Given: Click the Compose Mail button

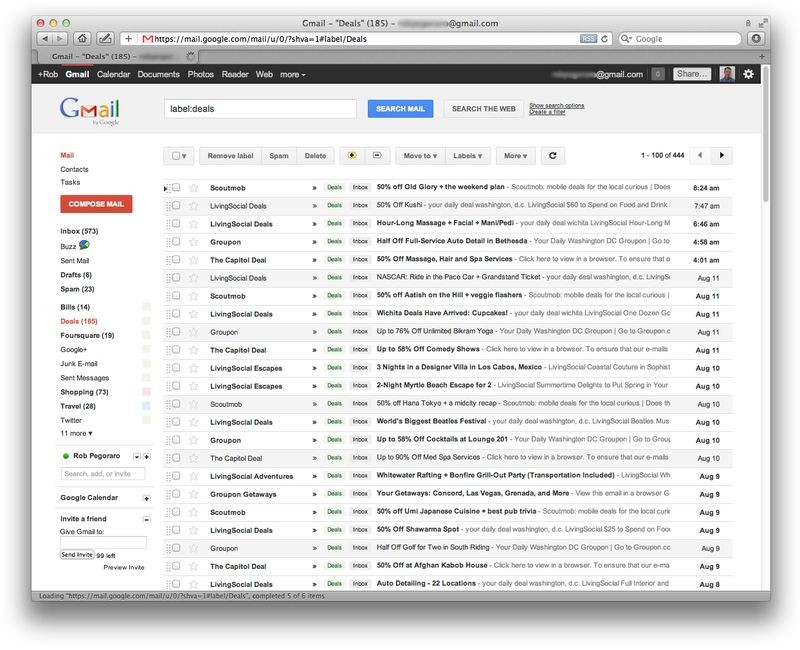Looking at the screenshot, I should coord(96,204).
